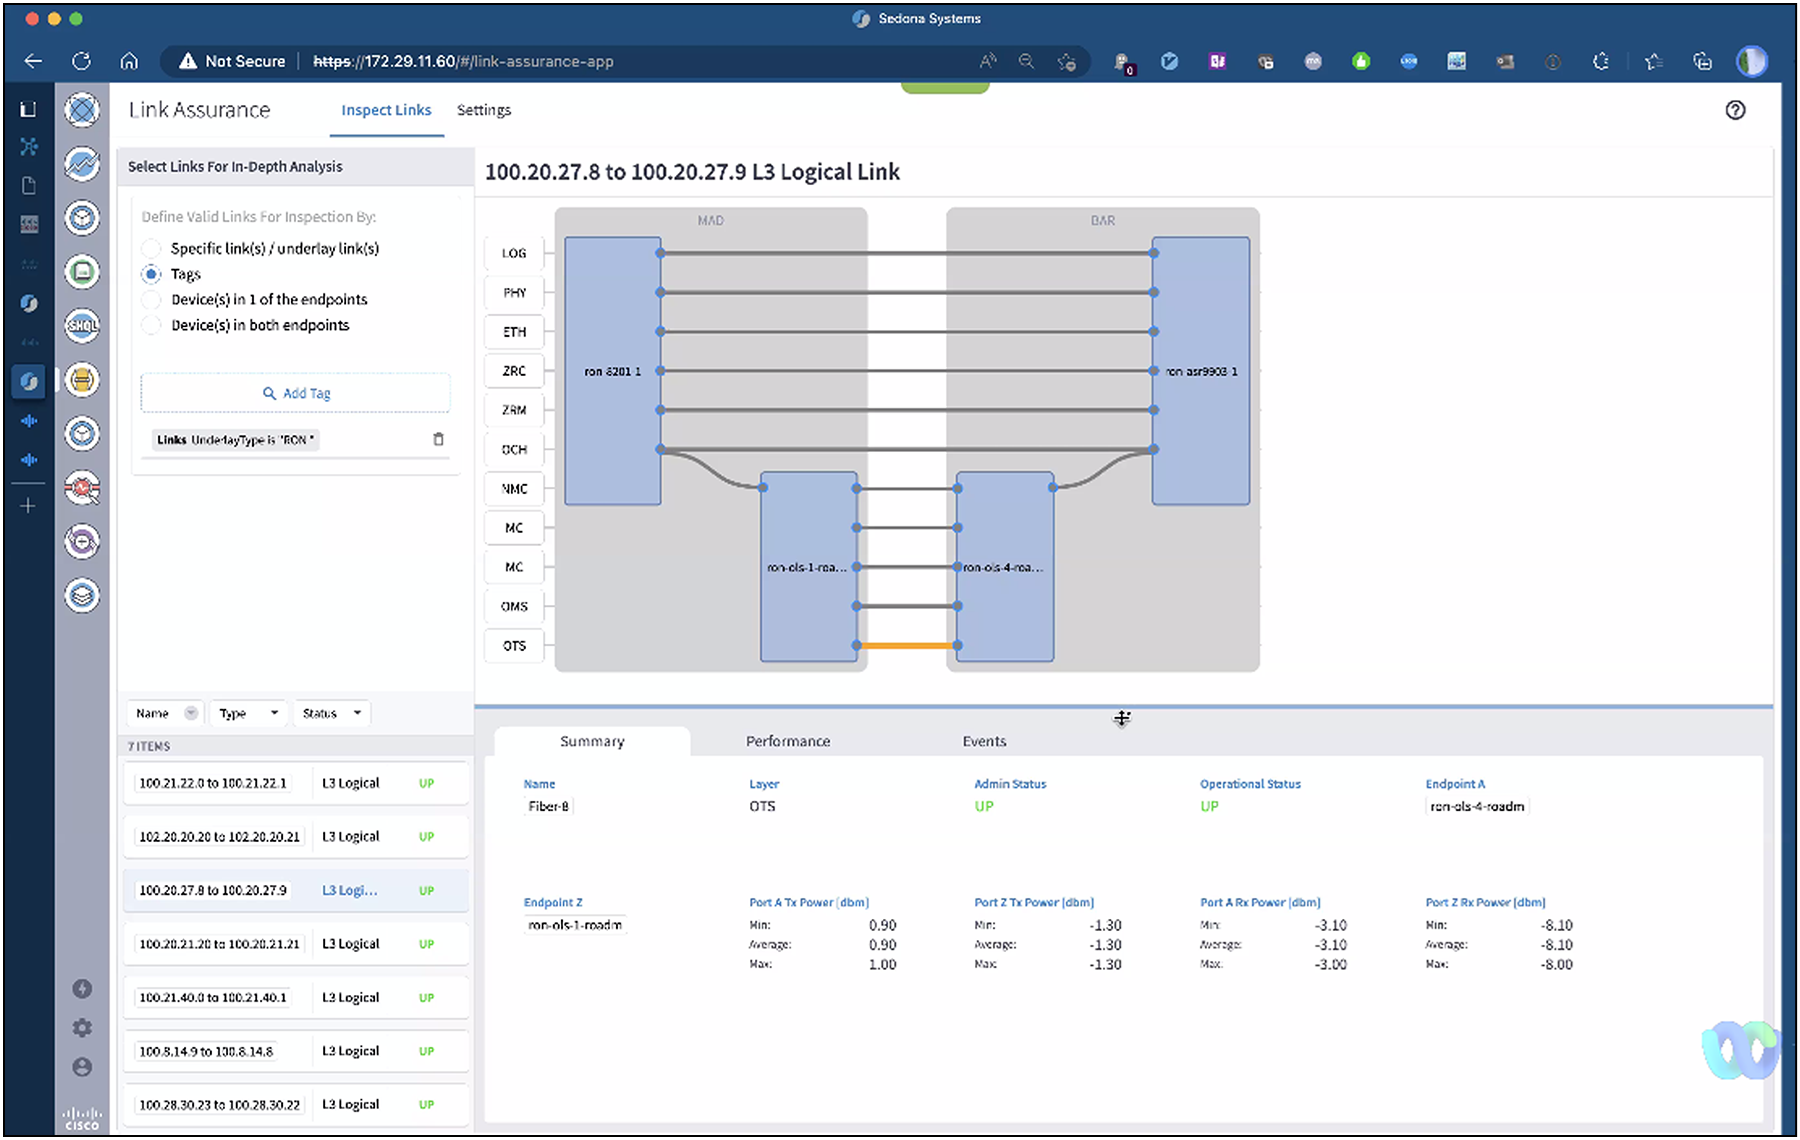Choose Device(s) in both endpoints option

pyautogui.click(x=151, y=325)
